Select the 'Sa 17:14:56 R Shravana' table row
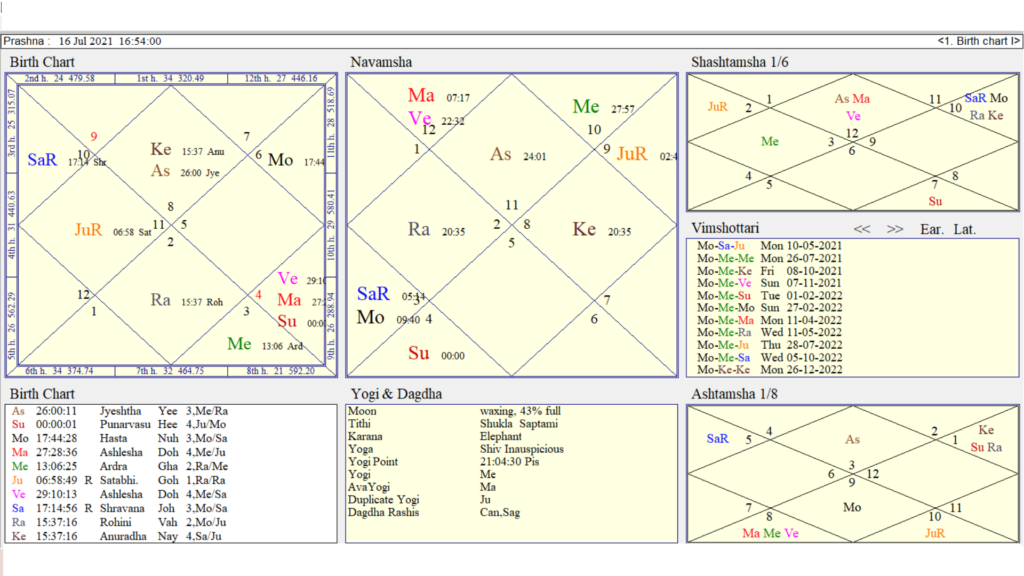 [x=120, y=508]
